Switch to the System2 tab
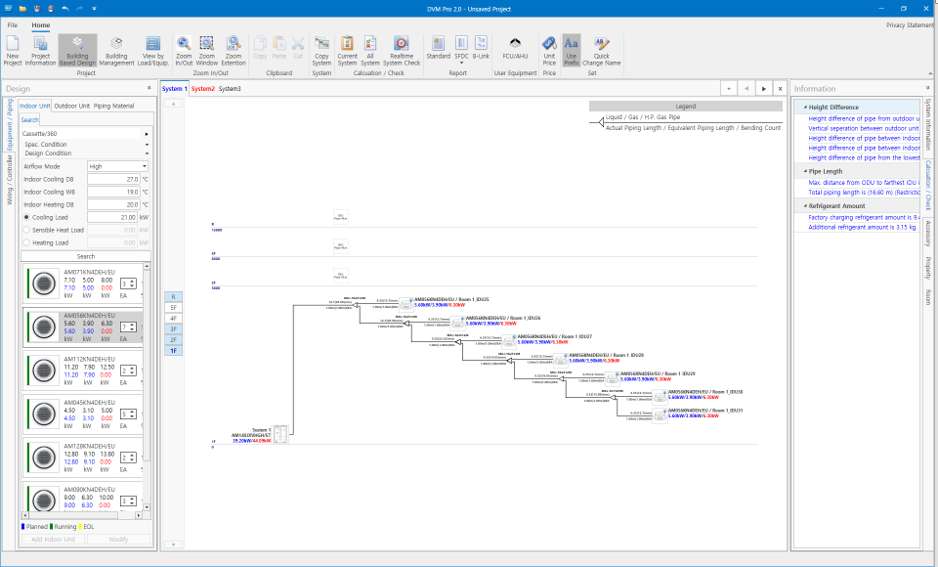 [x=203, y=89]
